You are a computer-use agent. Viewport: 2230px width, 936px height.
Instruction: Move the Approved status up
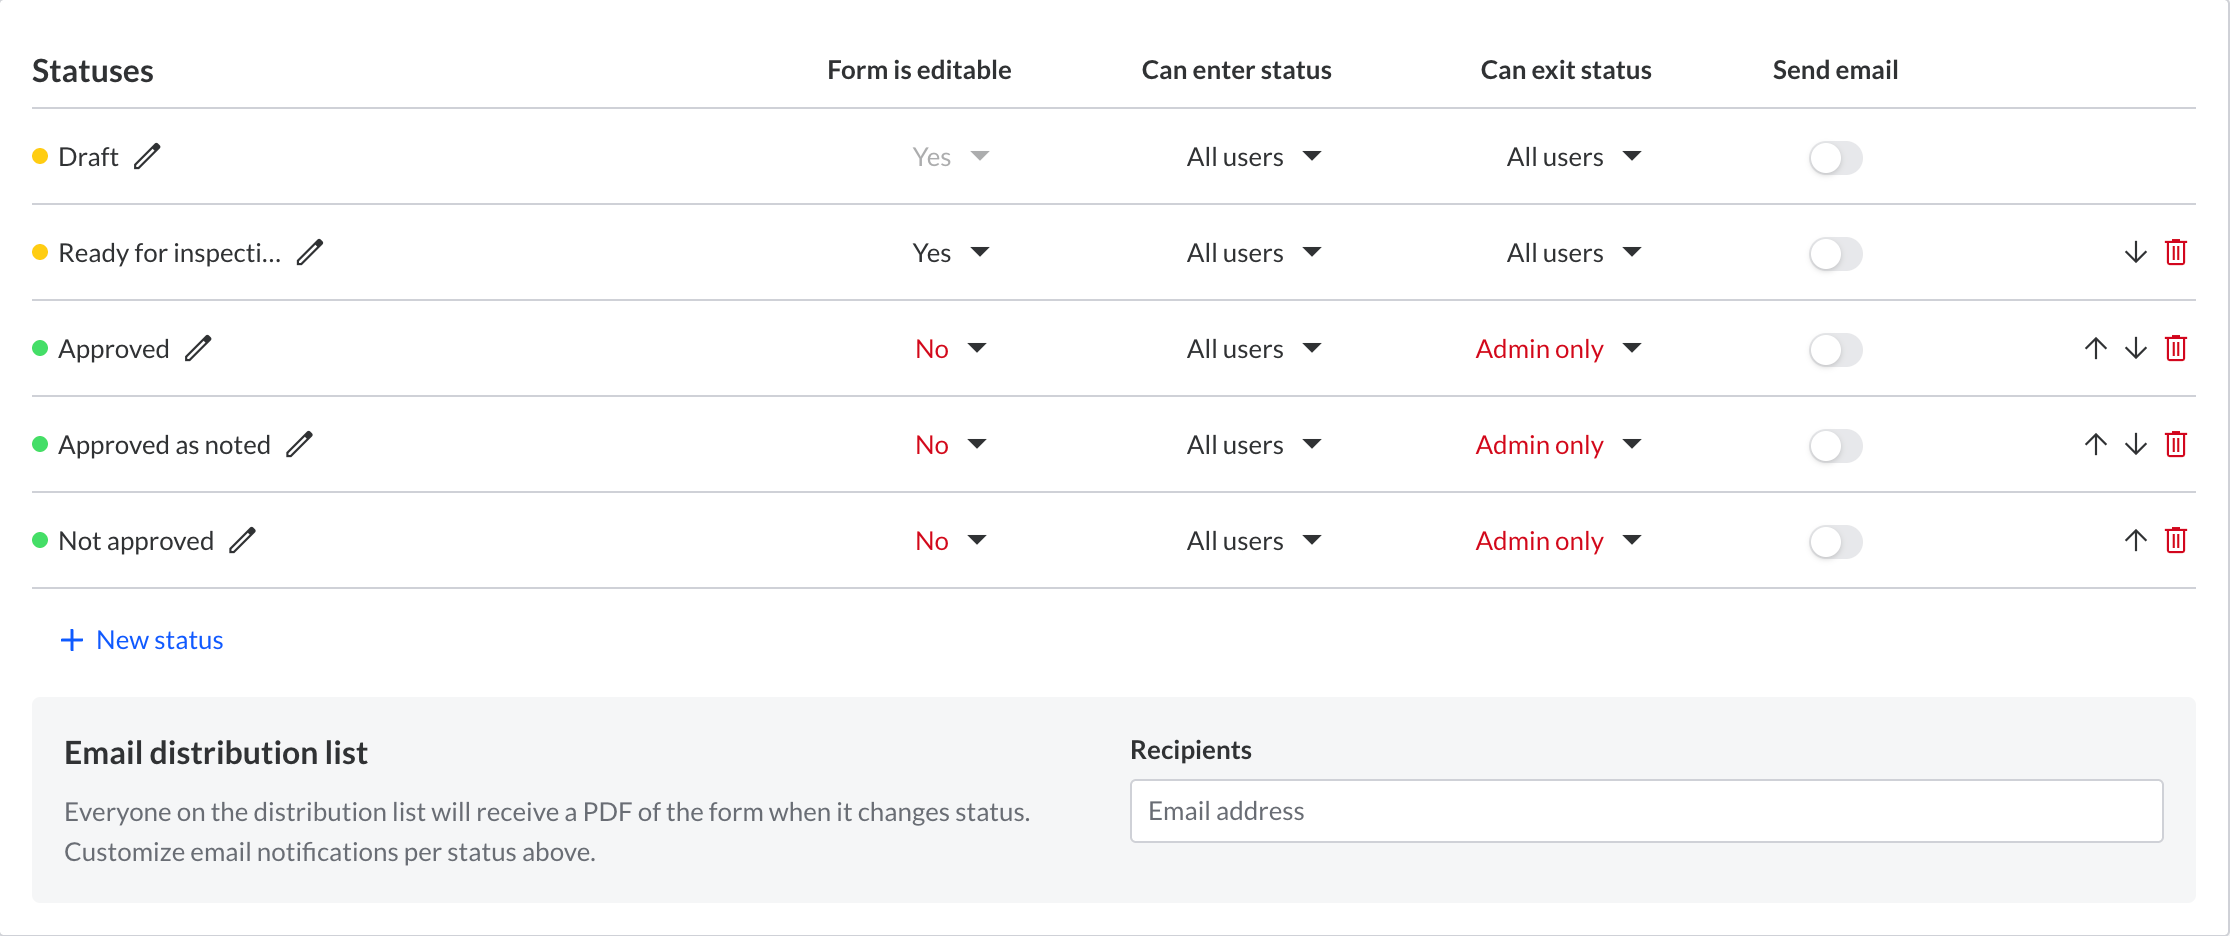[x=2095, y=348]
